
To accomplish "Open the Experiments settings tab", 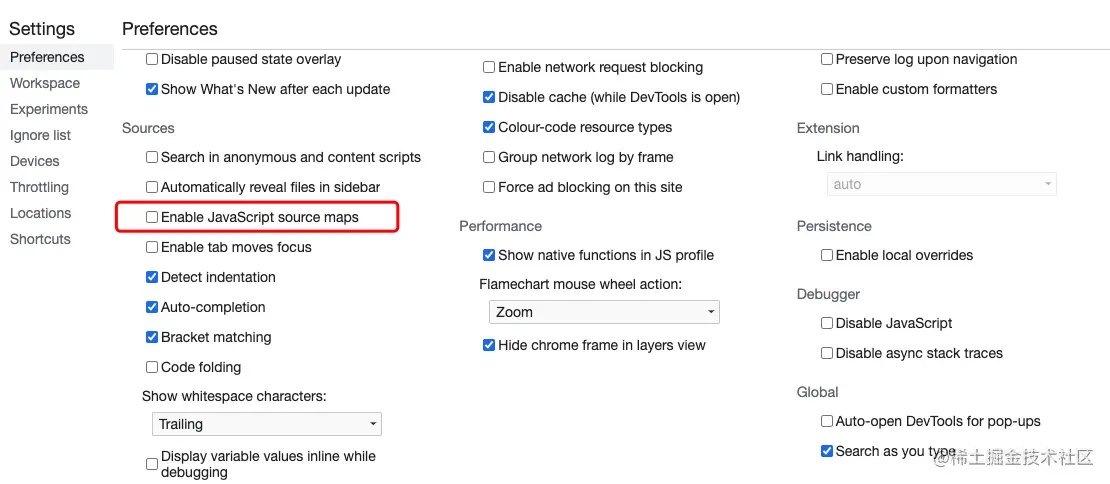I will [49, 109].
